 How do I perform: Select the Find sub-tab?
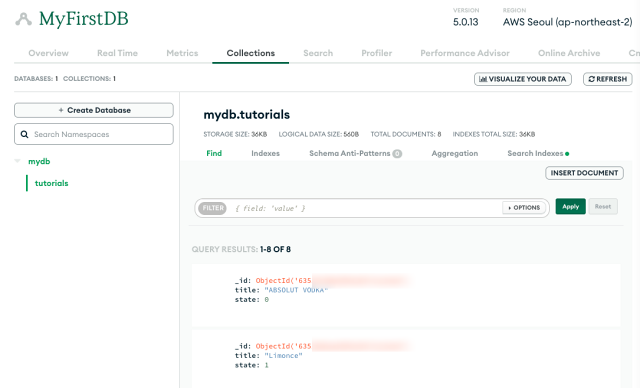click(214, 153)
